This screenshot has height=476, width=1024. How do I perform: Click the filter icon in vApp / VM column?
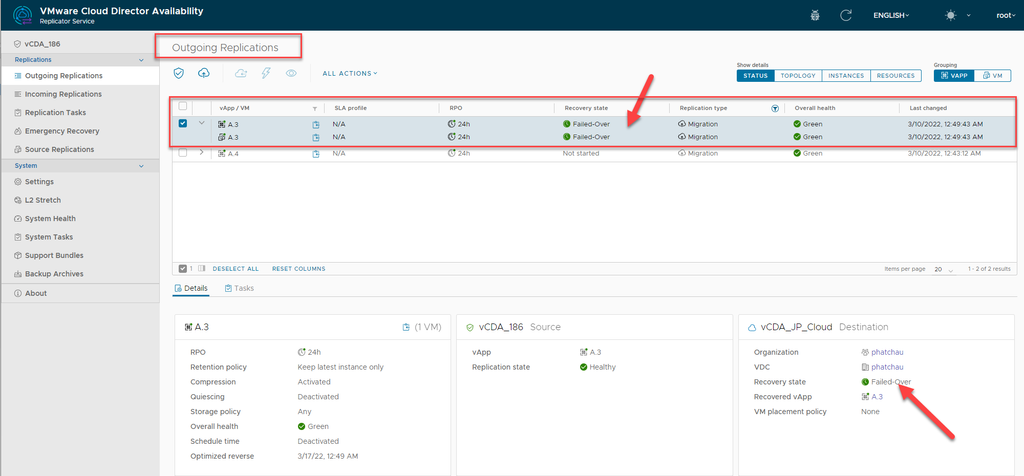click(315, 108)
